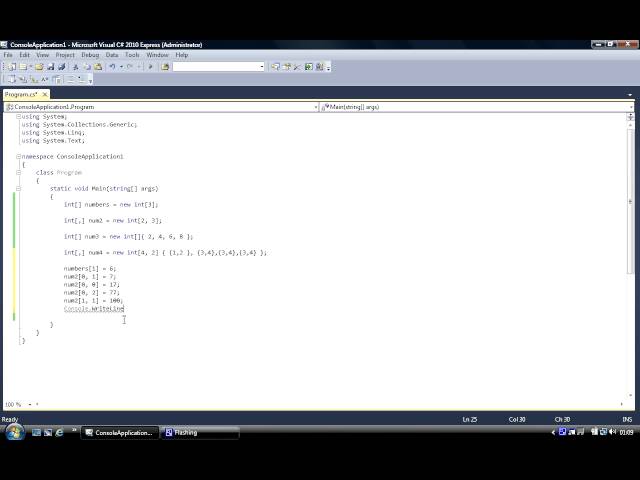
Task: Close the Program.cs tab
Action: (44, 95)
